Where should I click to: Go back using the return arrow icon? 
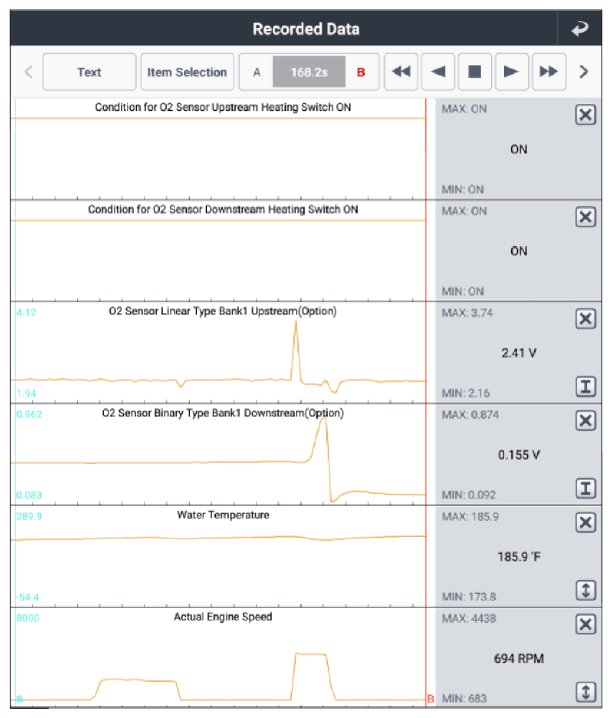pyautogui.click(x=579, y=29)
